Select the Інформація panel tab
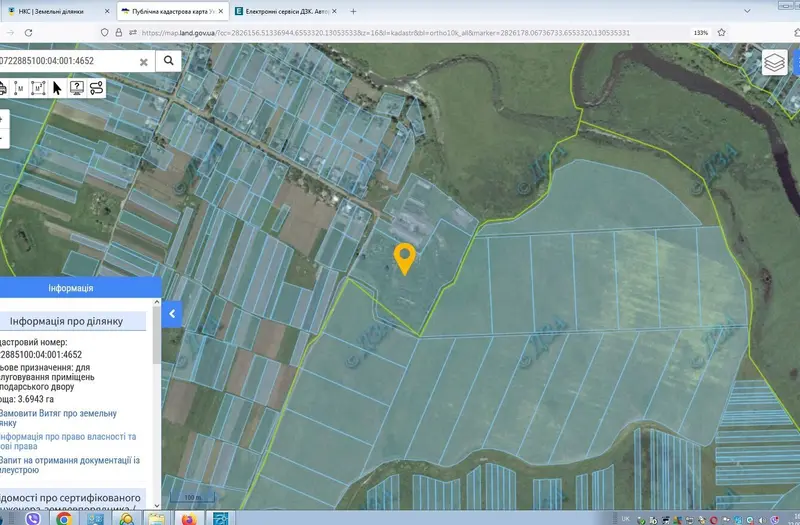This screenshot has height=525, width=800. click(x=71, y=288)
